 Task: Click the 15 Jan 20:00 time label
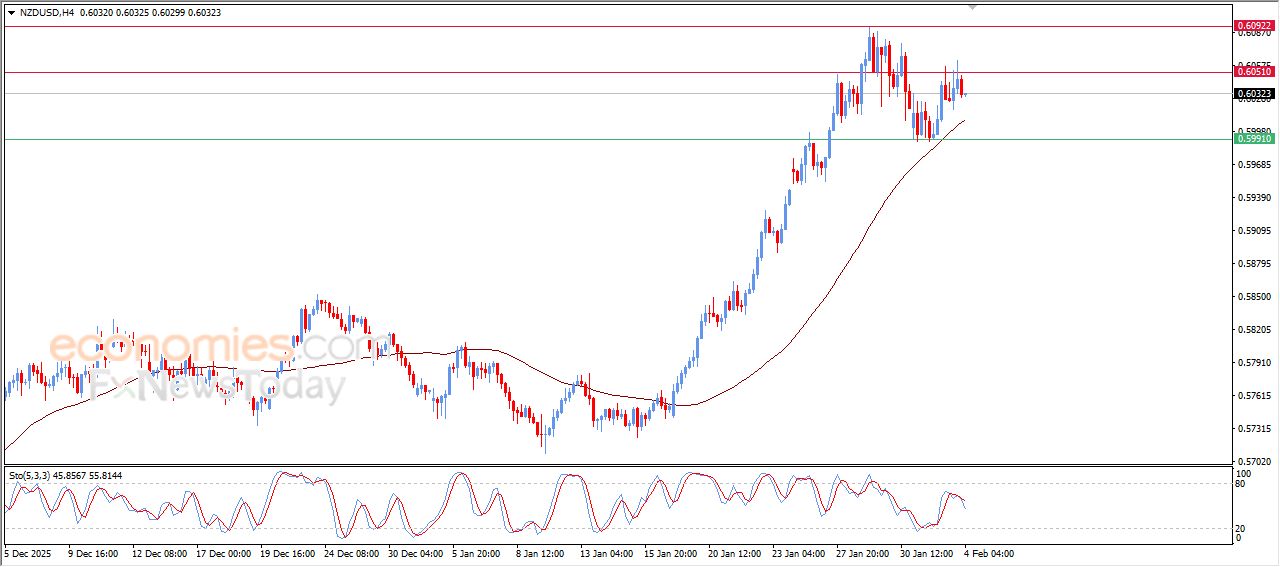[x=673, y=553]
